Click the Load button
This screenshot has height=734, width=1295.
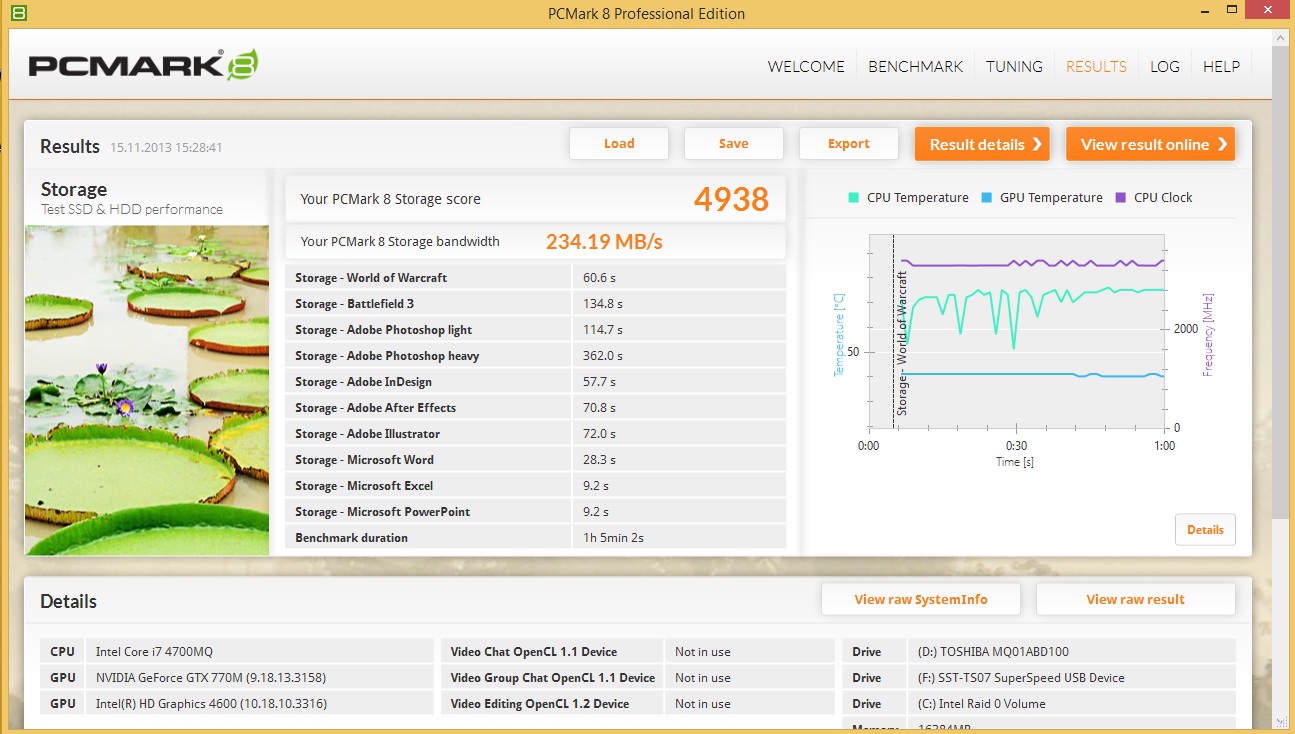[619, 144]
